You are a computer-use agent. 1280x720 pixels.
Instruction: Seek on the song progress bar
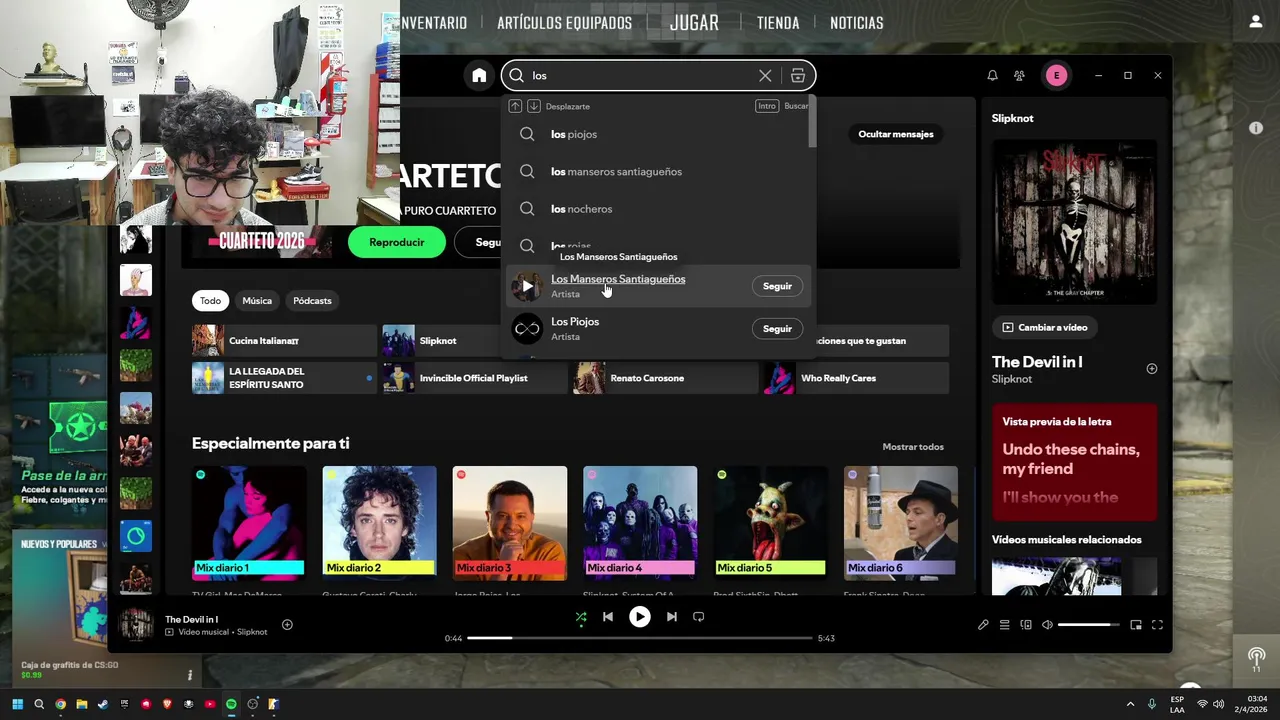pyautogui.click(x=639, y=638)
